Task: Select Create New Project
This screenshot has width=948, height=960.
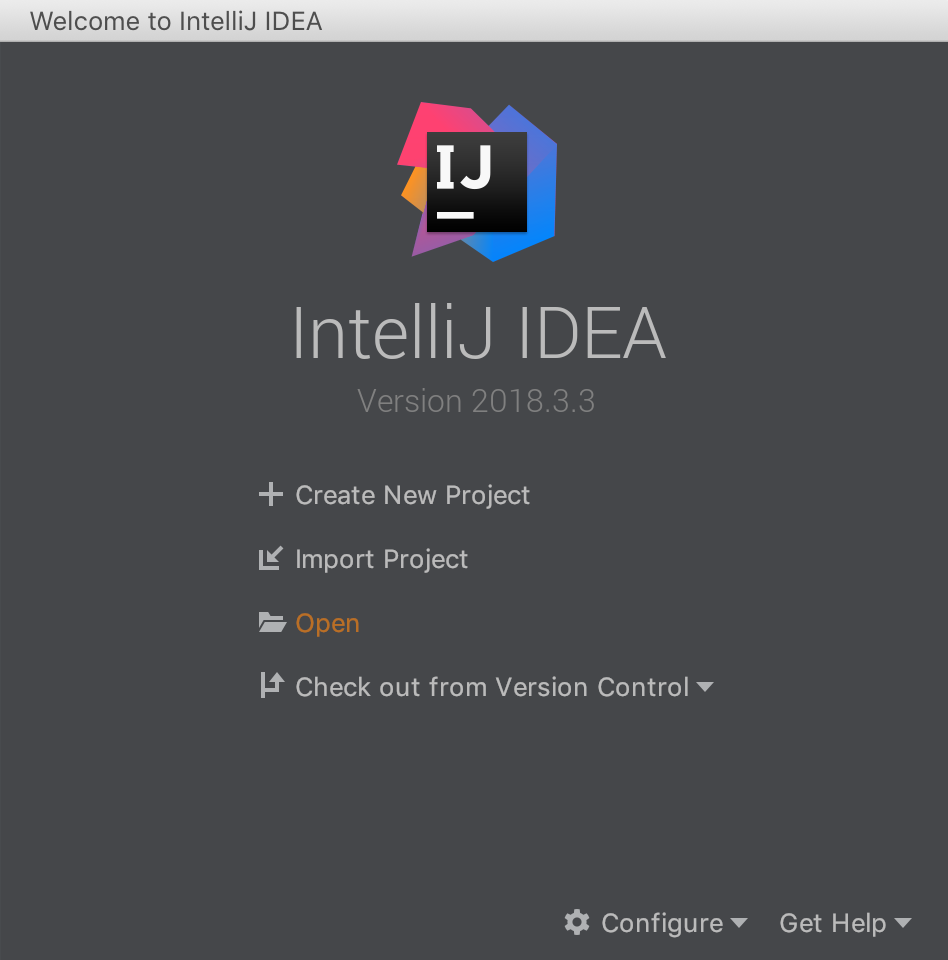Action: (x=412, y=495)
